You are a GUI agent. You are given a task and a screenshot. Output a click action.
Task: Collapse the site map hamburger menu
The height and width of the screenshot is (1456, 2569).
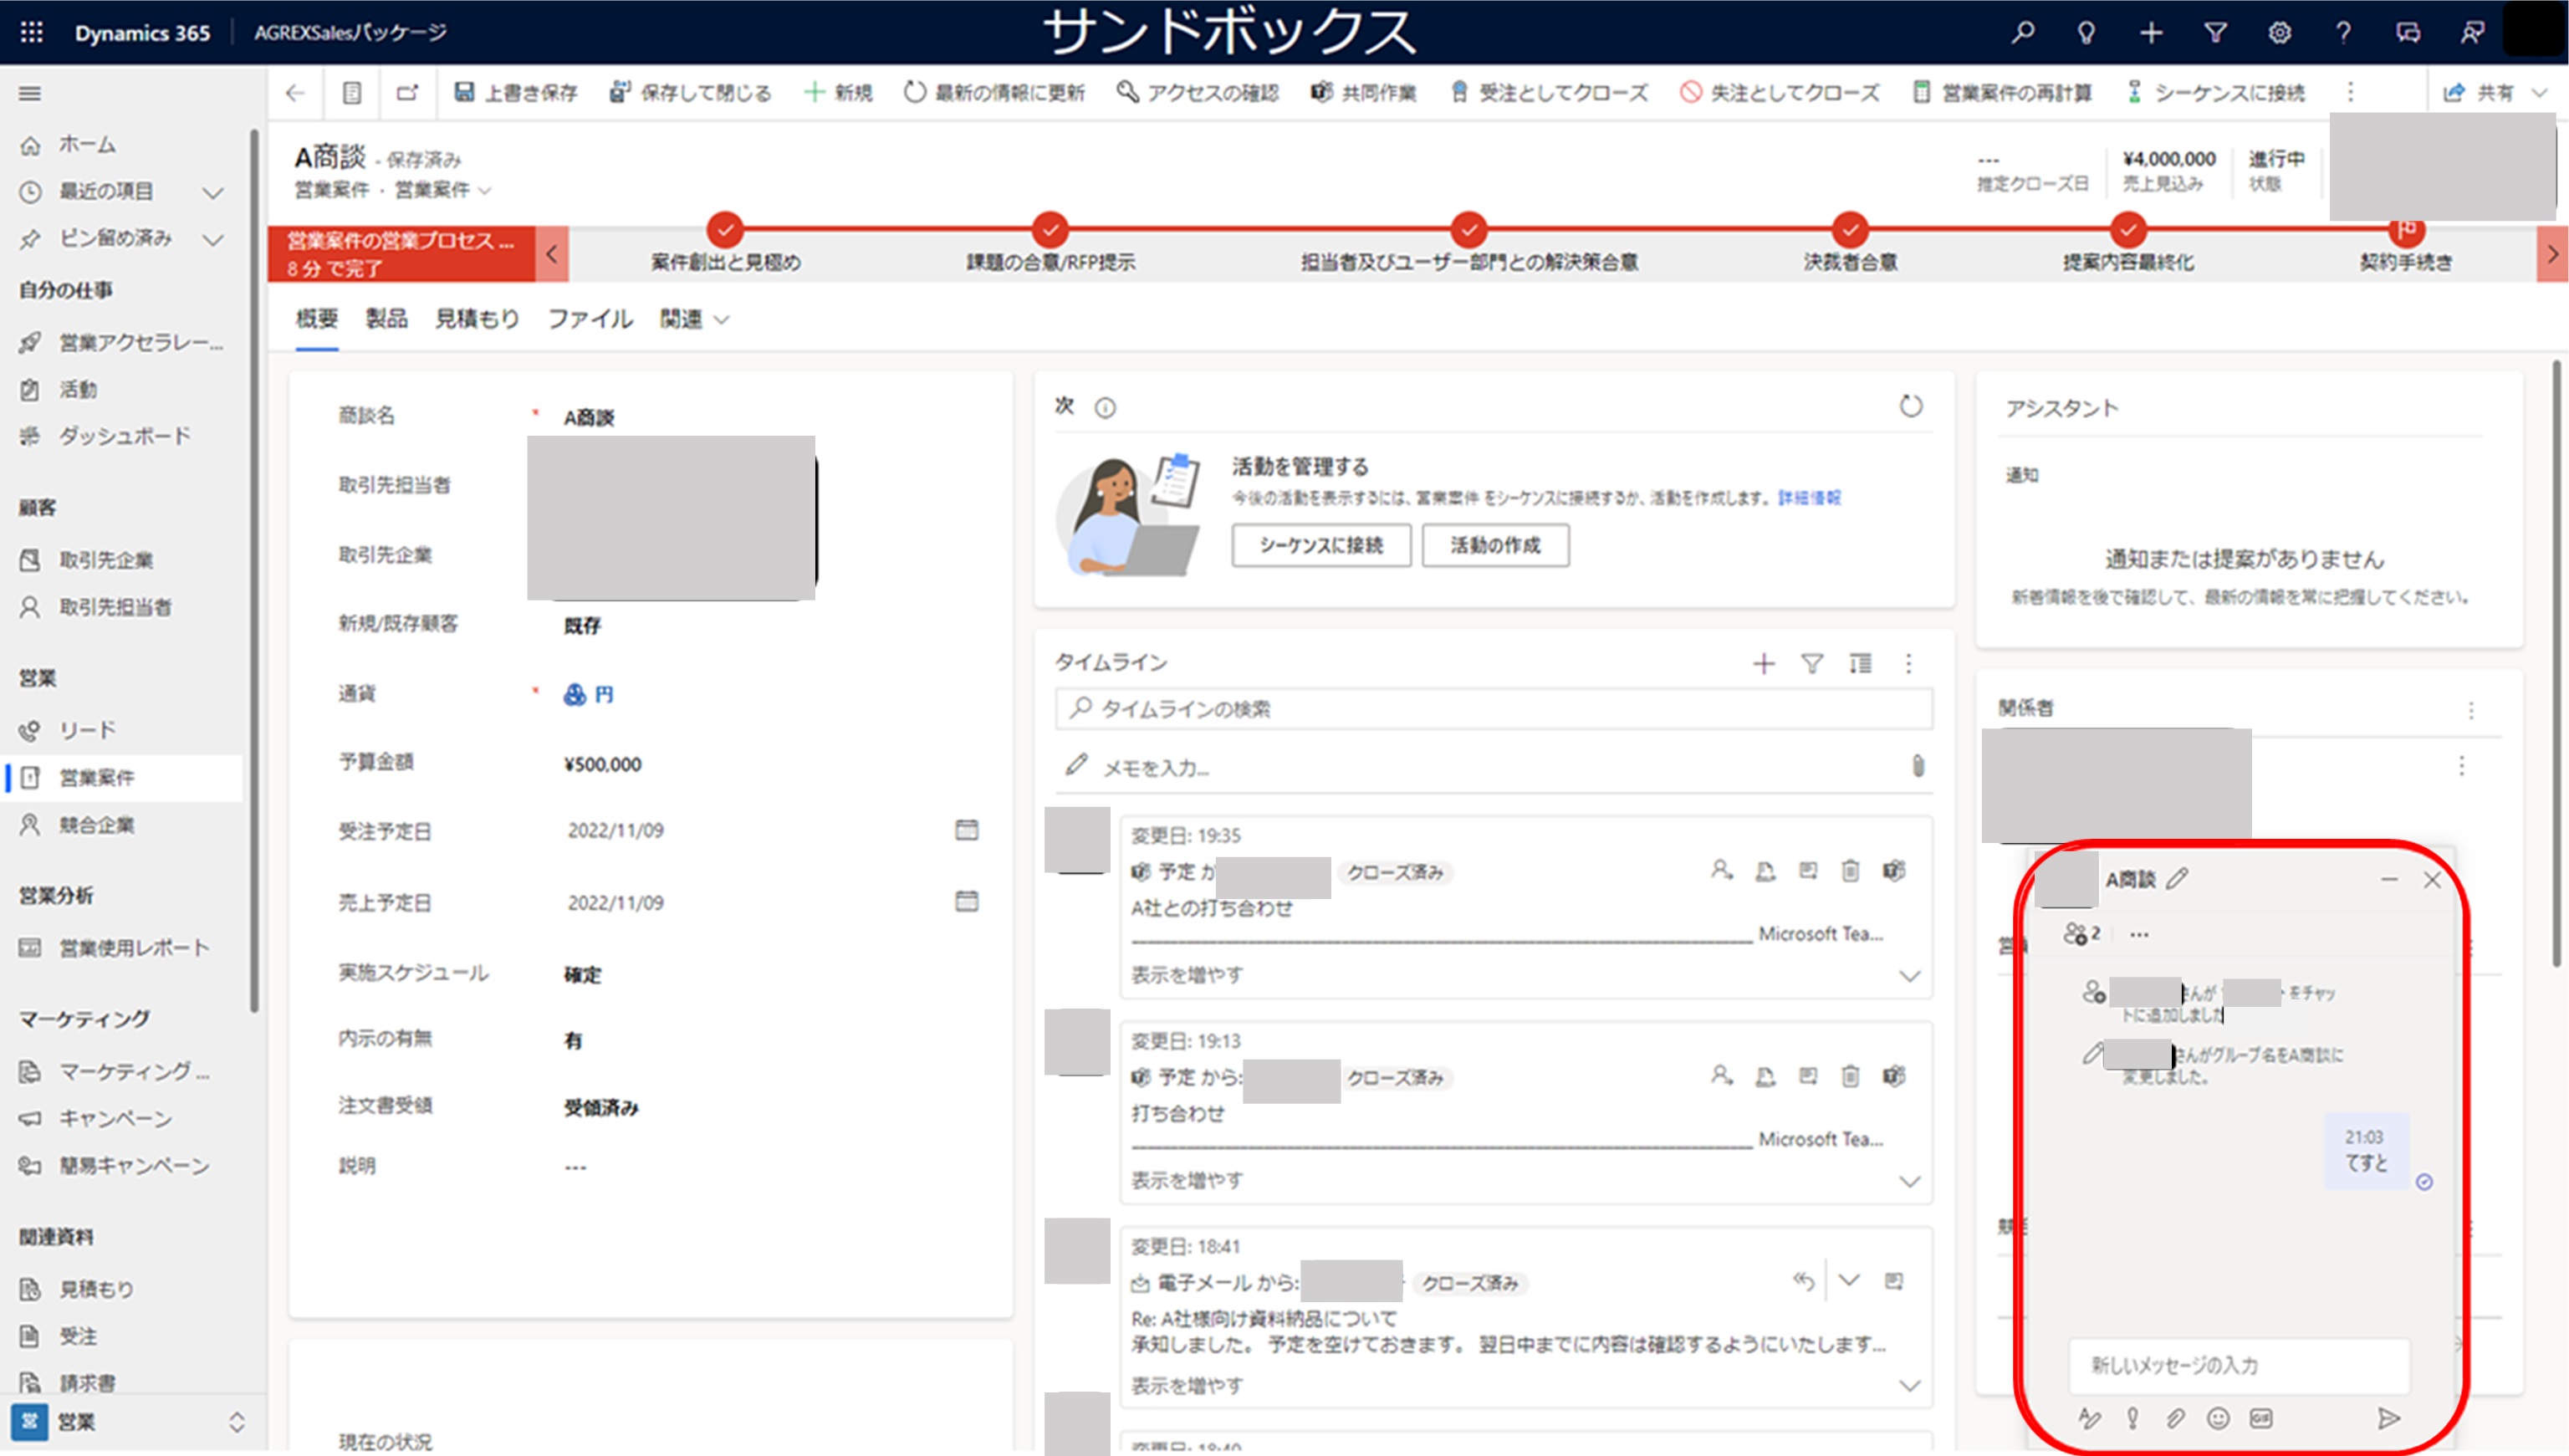pyautogui.click(x=30, y=93)
